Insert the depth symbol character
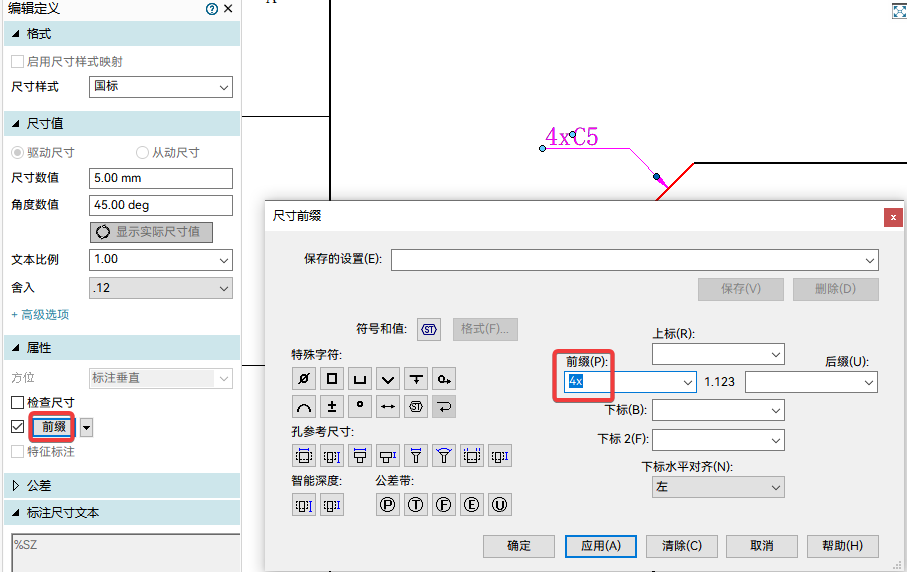The image size is (907, 572). coord(416,379)
